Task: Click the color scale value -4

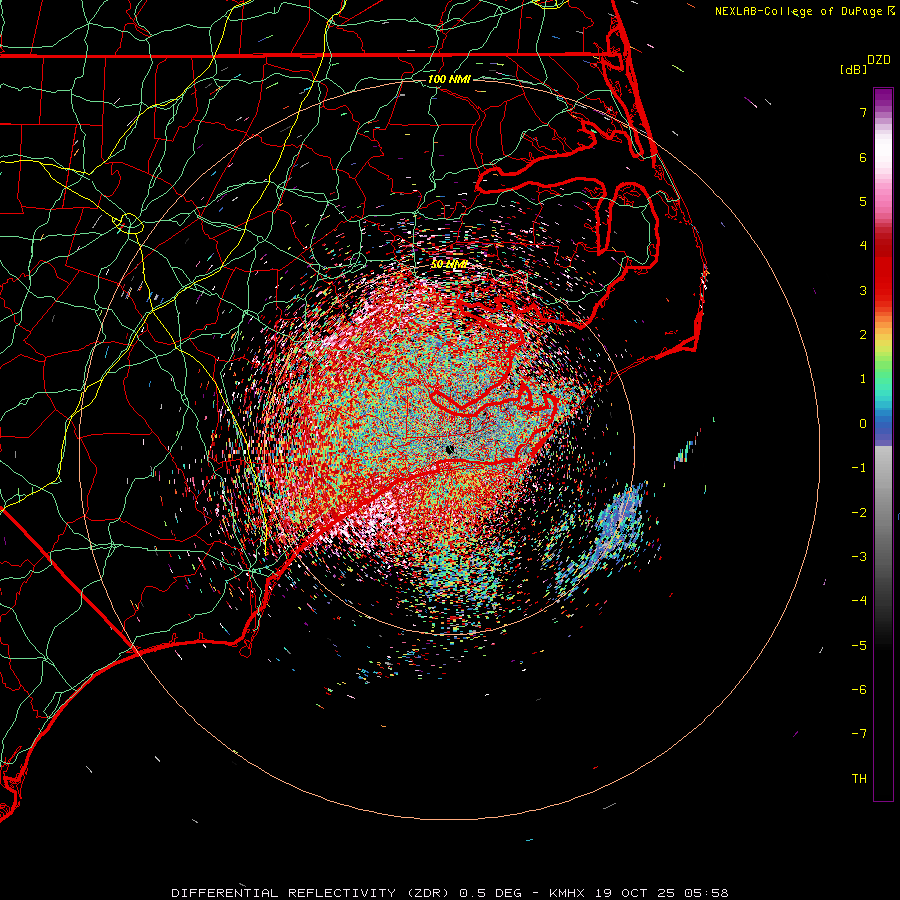Action: click(859, 601)
